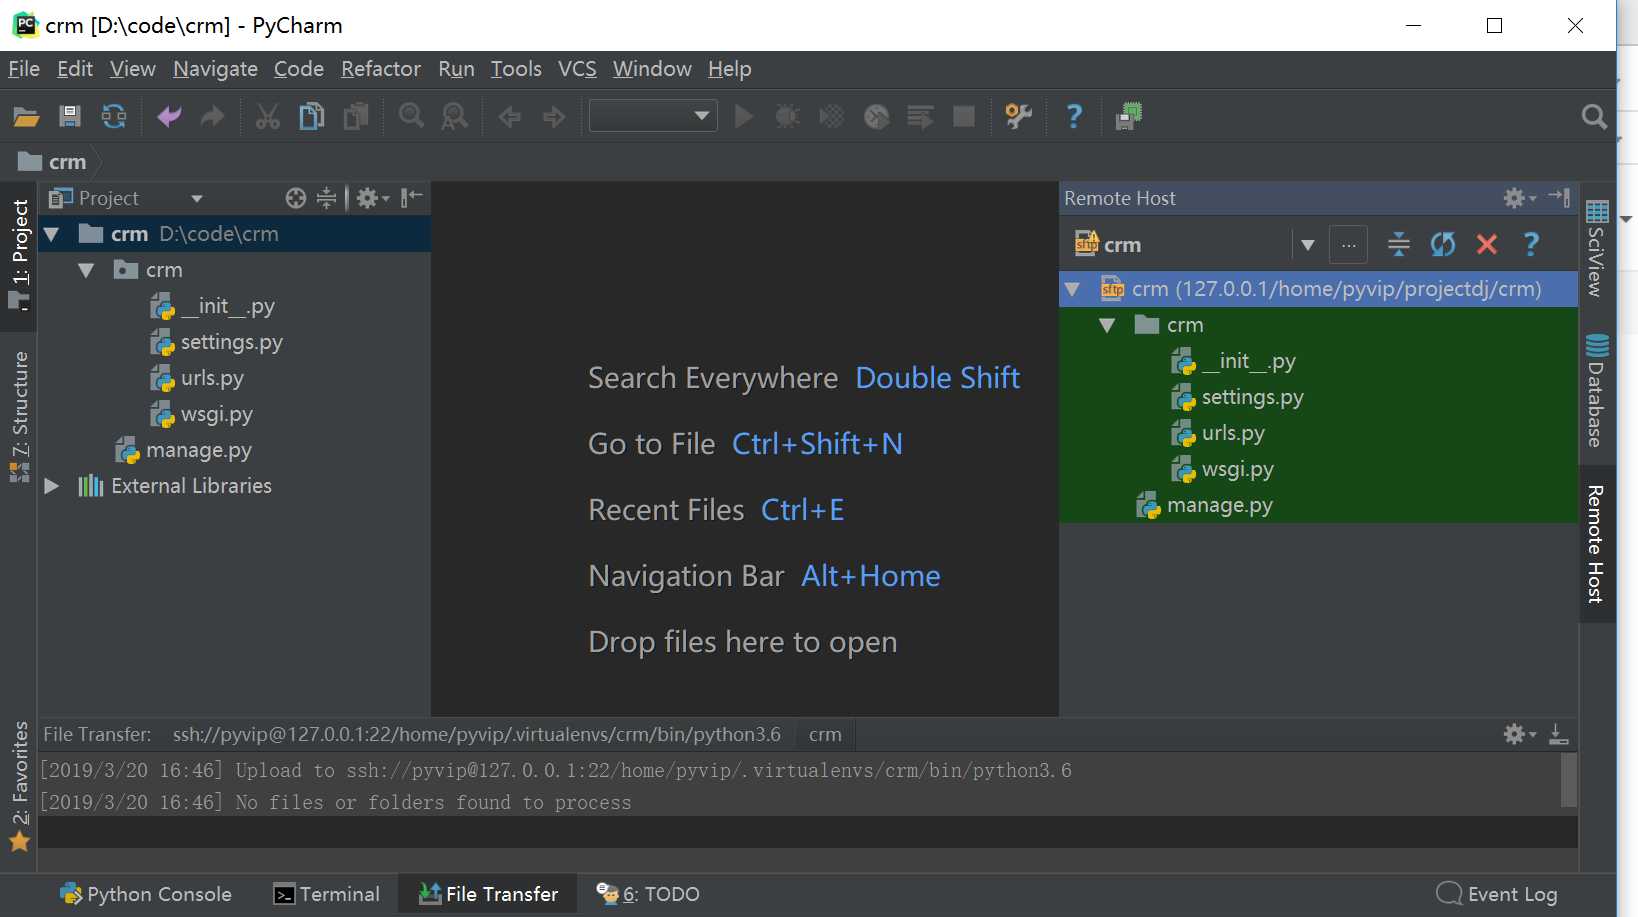Click the Copy toolbar icon
Viewport: 1638px width, 917px height.
point(311,117)
